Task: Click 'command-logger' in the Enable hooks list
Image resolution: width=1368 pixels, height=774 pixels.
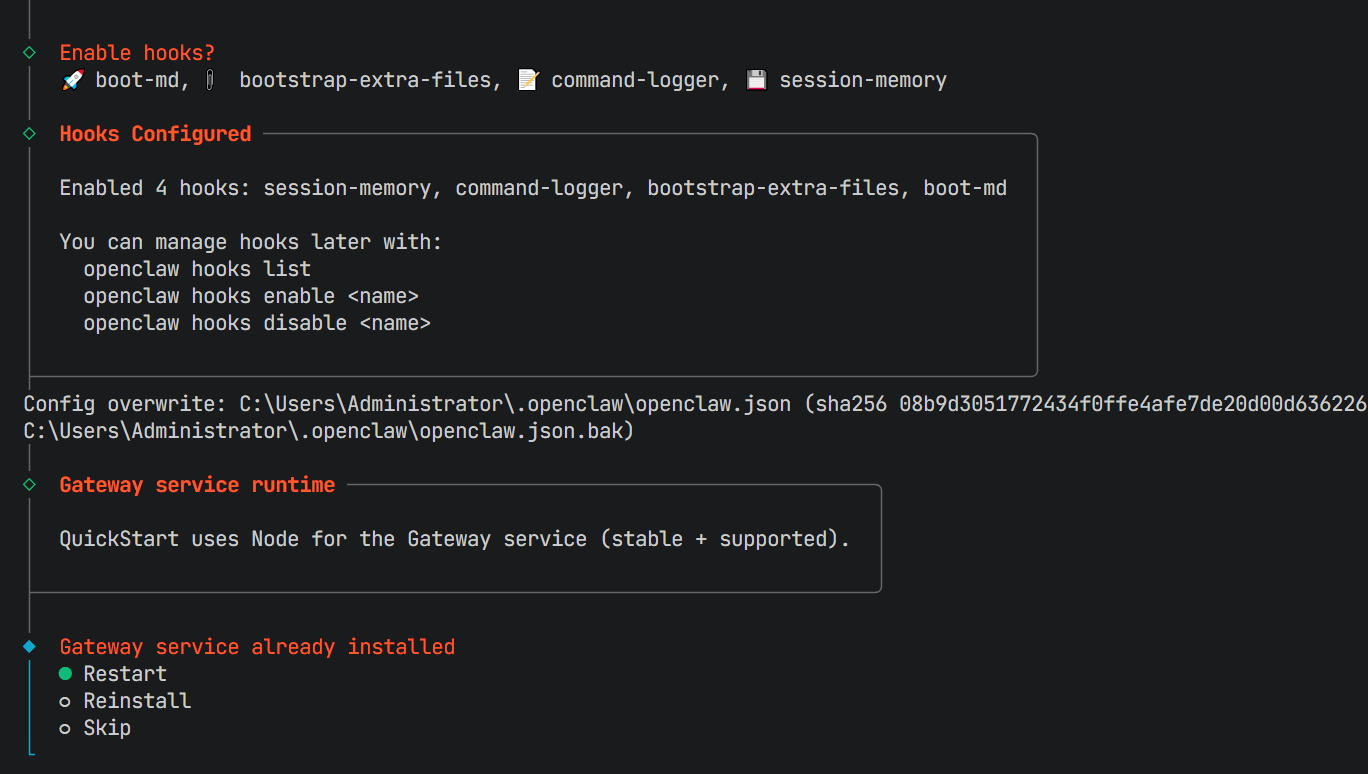Action: coord(635,81)
